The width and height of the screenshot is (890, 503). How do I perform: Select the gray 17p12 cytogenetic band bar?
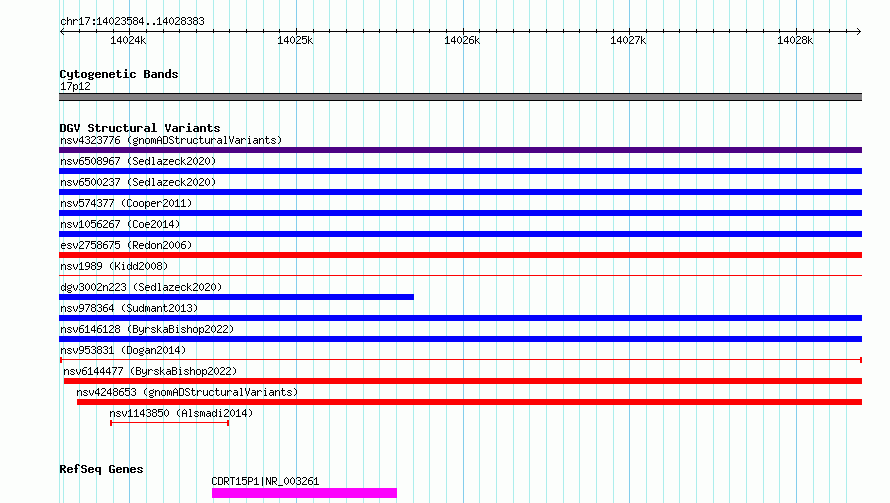pos(460,97)
